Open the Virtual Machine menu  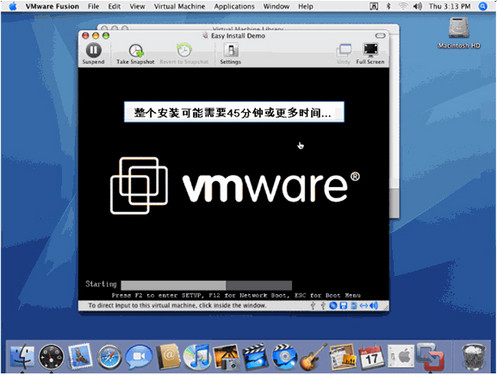[179, 6]
